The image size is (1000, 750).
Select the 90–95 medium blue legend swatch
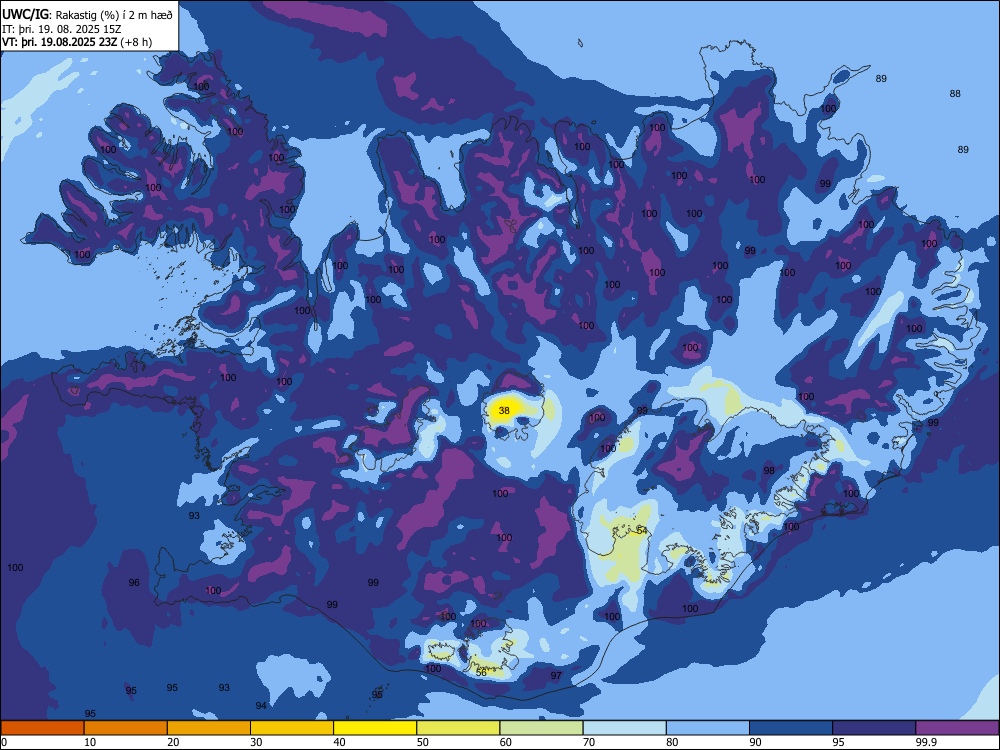(791, 728)
